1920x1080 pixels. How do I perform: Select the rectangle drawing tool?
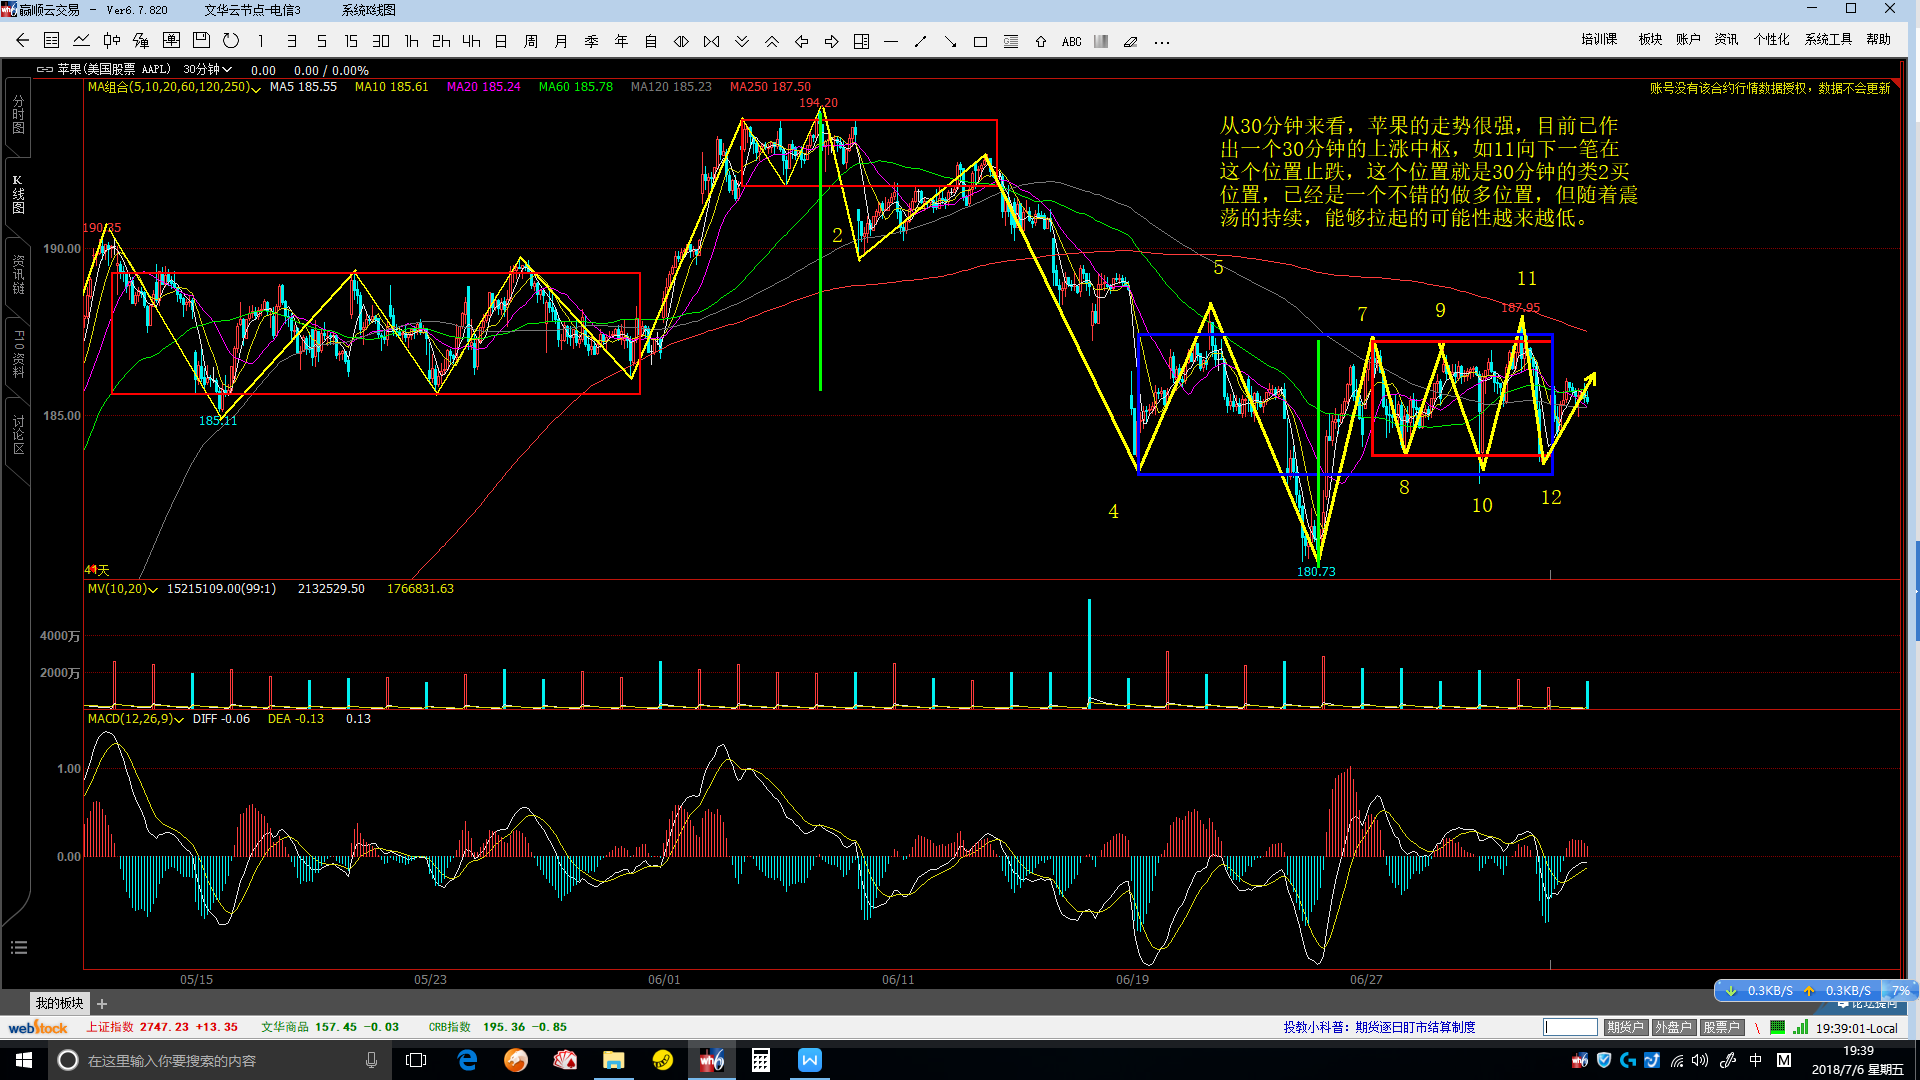[x=981, y=41]
